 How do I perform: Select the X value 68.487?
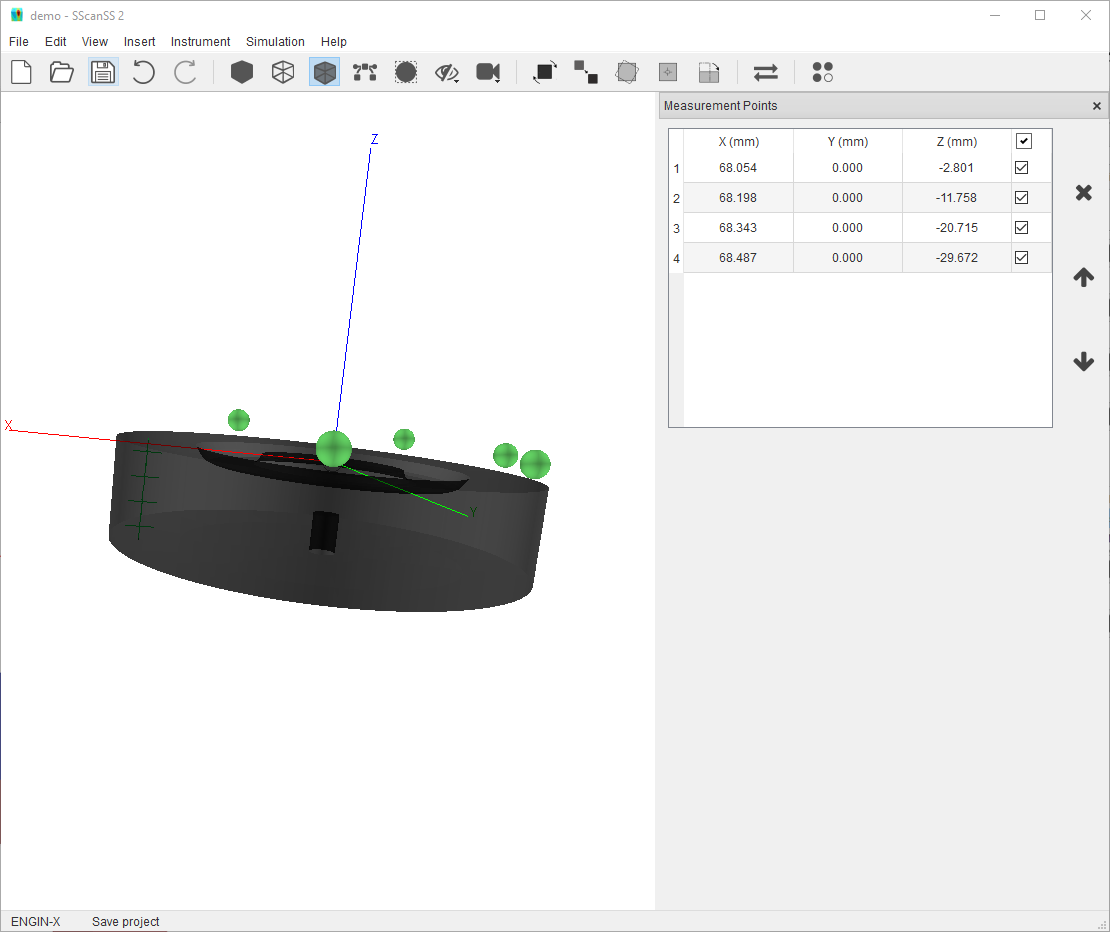click(x=738, y=258)
